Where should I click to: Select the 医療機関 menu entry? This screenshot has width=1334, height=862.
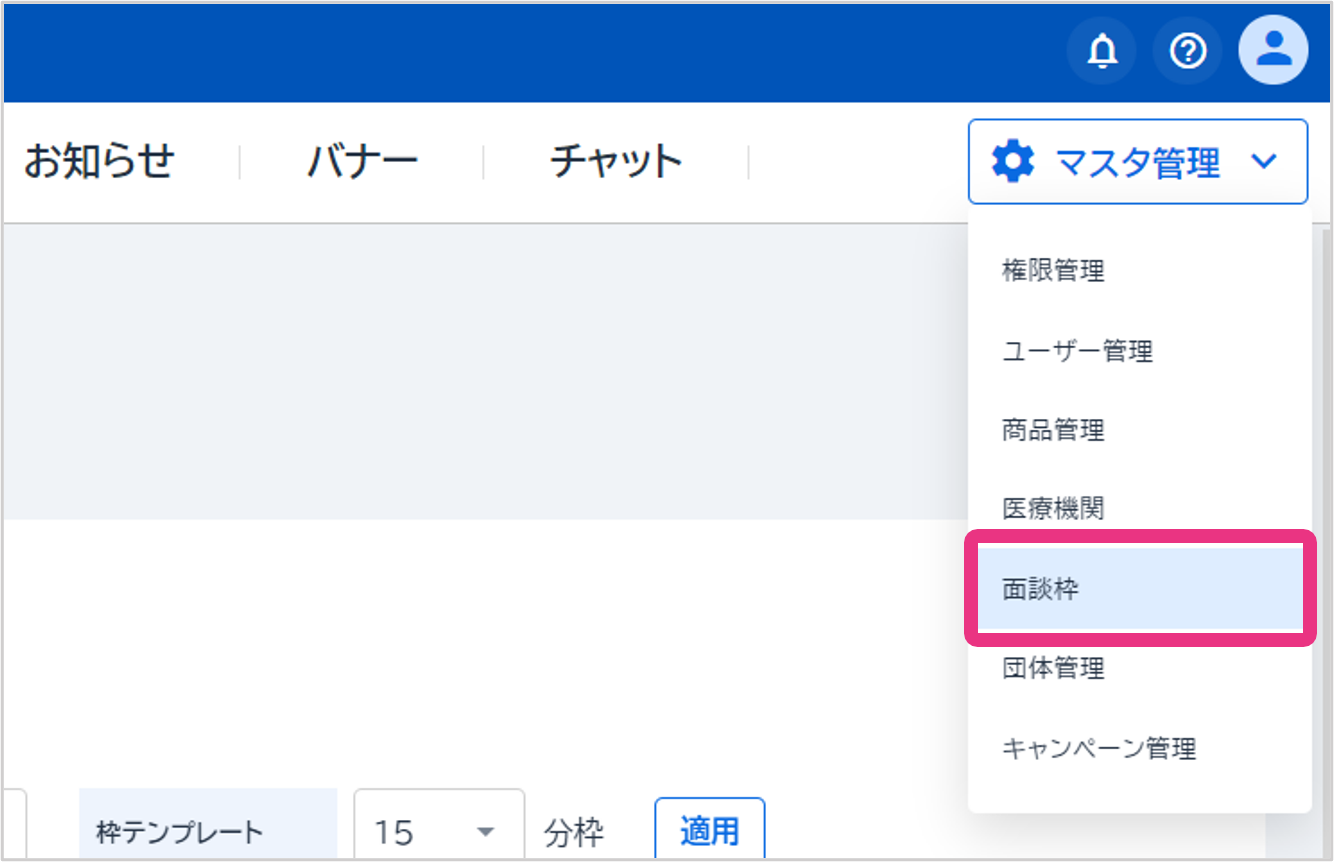point(1053,509)
